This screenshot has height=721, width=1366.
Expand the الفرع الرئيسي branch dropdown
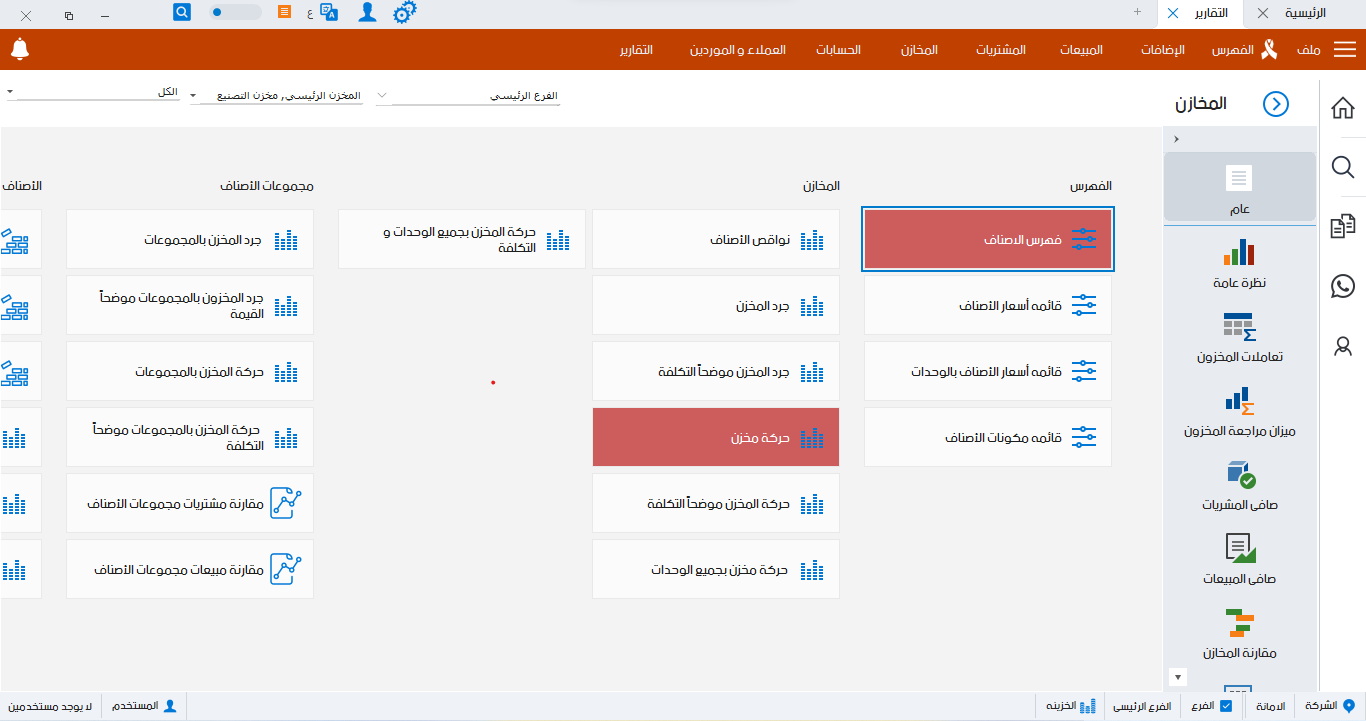384,96
